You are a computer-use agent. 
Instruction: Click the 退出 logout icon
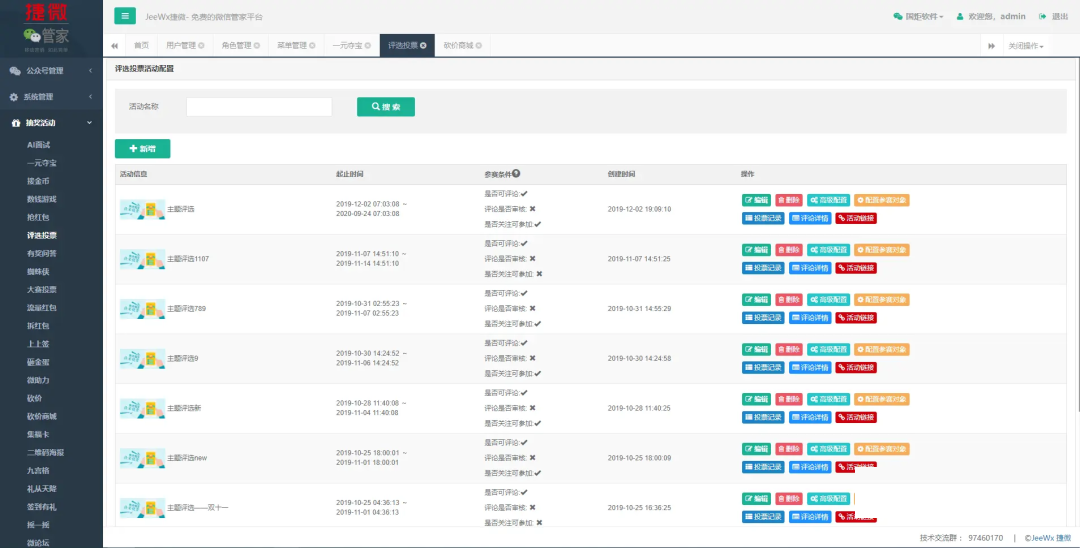click(1044, 17)
